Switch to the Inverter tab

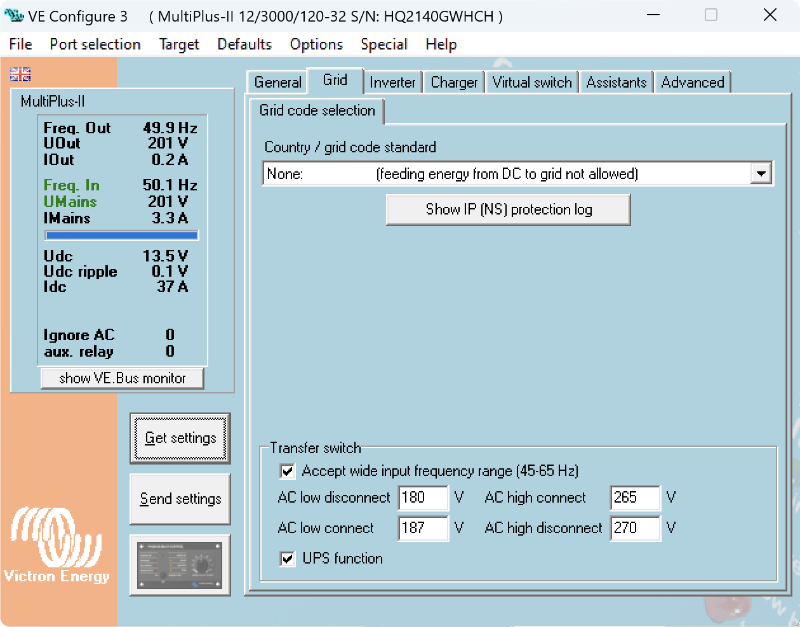pyautogui.click(x=392, y=83)
